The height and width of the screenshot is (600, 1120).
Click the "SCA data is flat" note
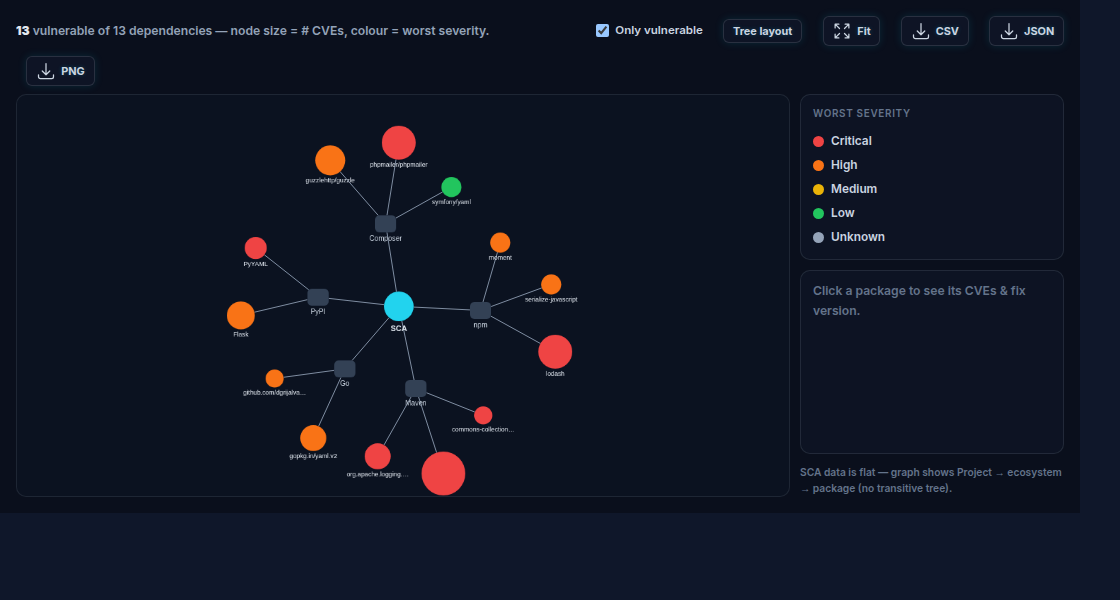tap(931, 481)
